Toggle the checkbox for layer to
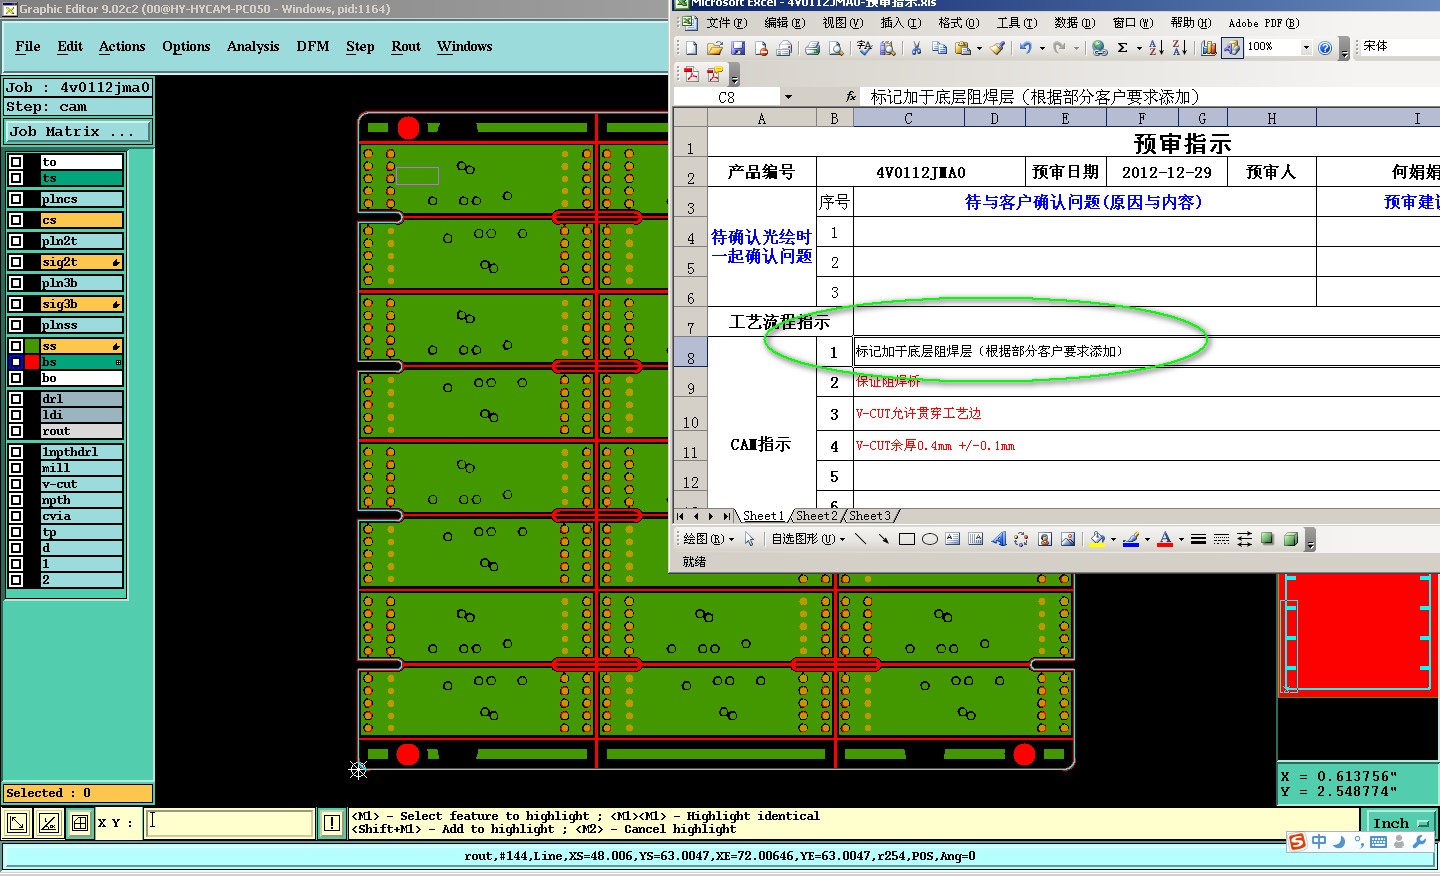The height and width of the screenshot is (876, 1440). pos(16,162)
